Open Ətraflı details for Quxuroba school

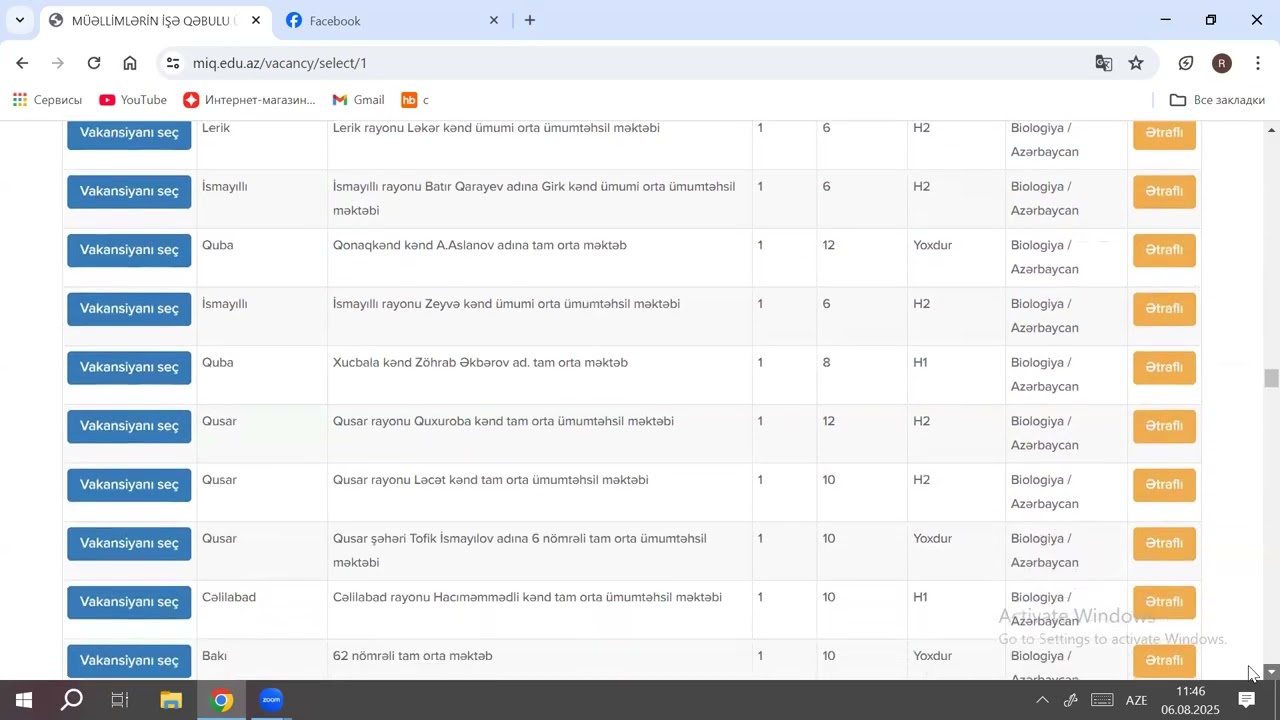pyautogui.click(x=1164, y=426)
